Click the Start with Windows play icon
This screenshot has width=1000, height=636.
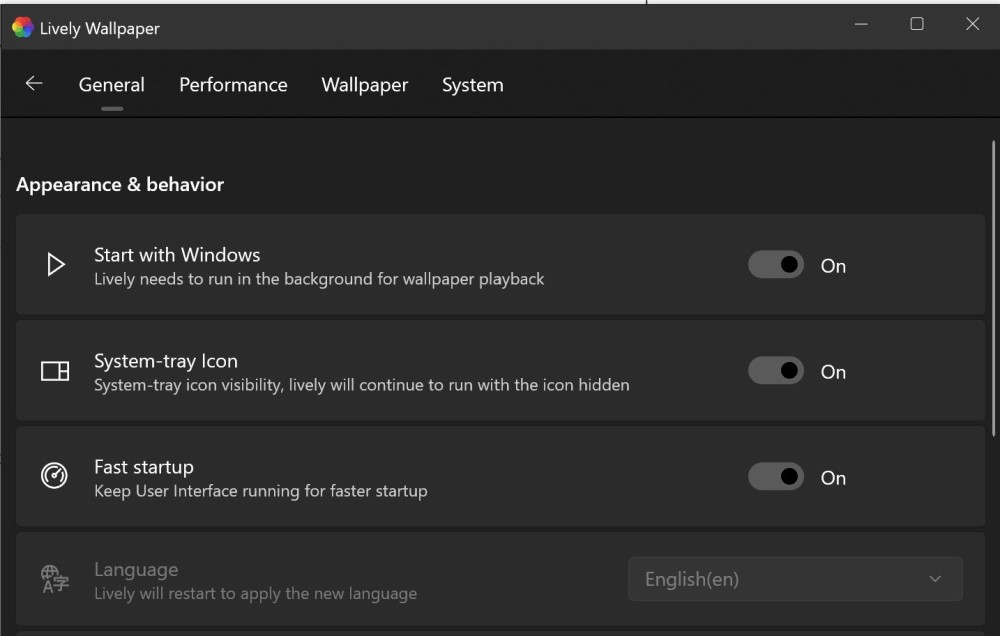coord(56,265)
